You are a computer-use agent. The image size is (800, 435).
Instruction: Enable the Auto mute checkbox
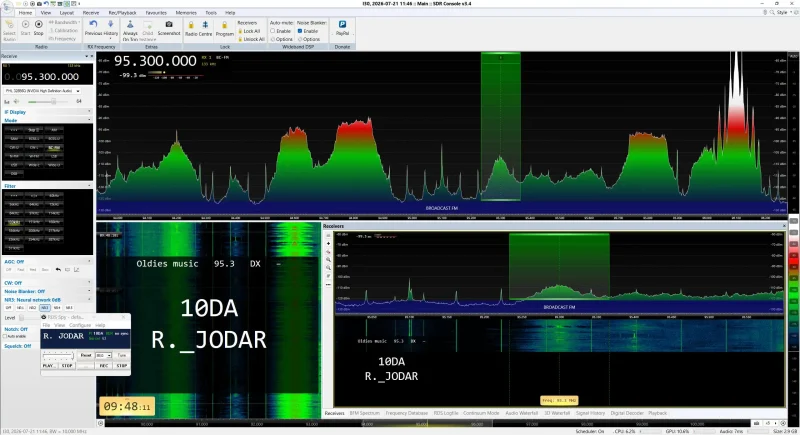[273, 31]
